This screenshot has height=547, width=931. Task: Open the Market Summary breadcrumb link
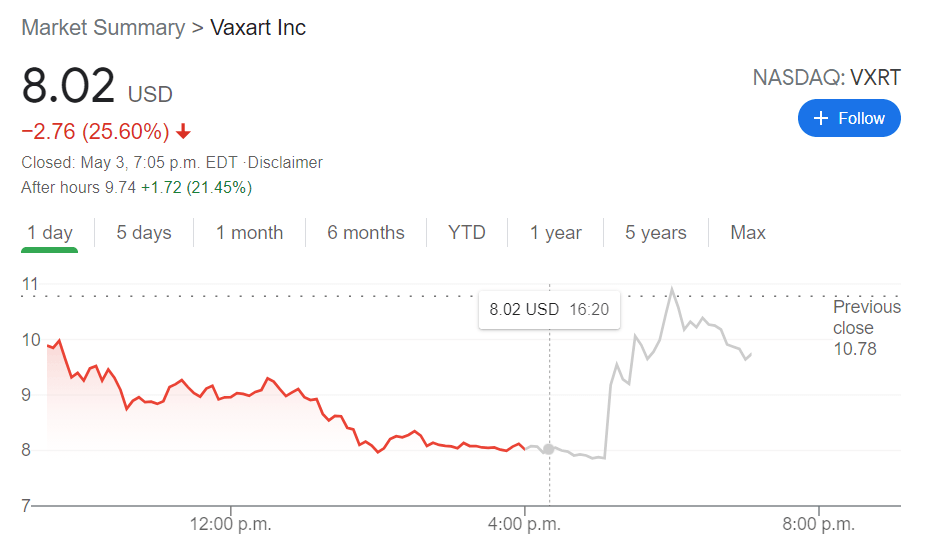103,27
